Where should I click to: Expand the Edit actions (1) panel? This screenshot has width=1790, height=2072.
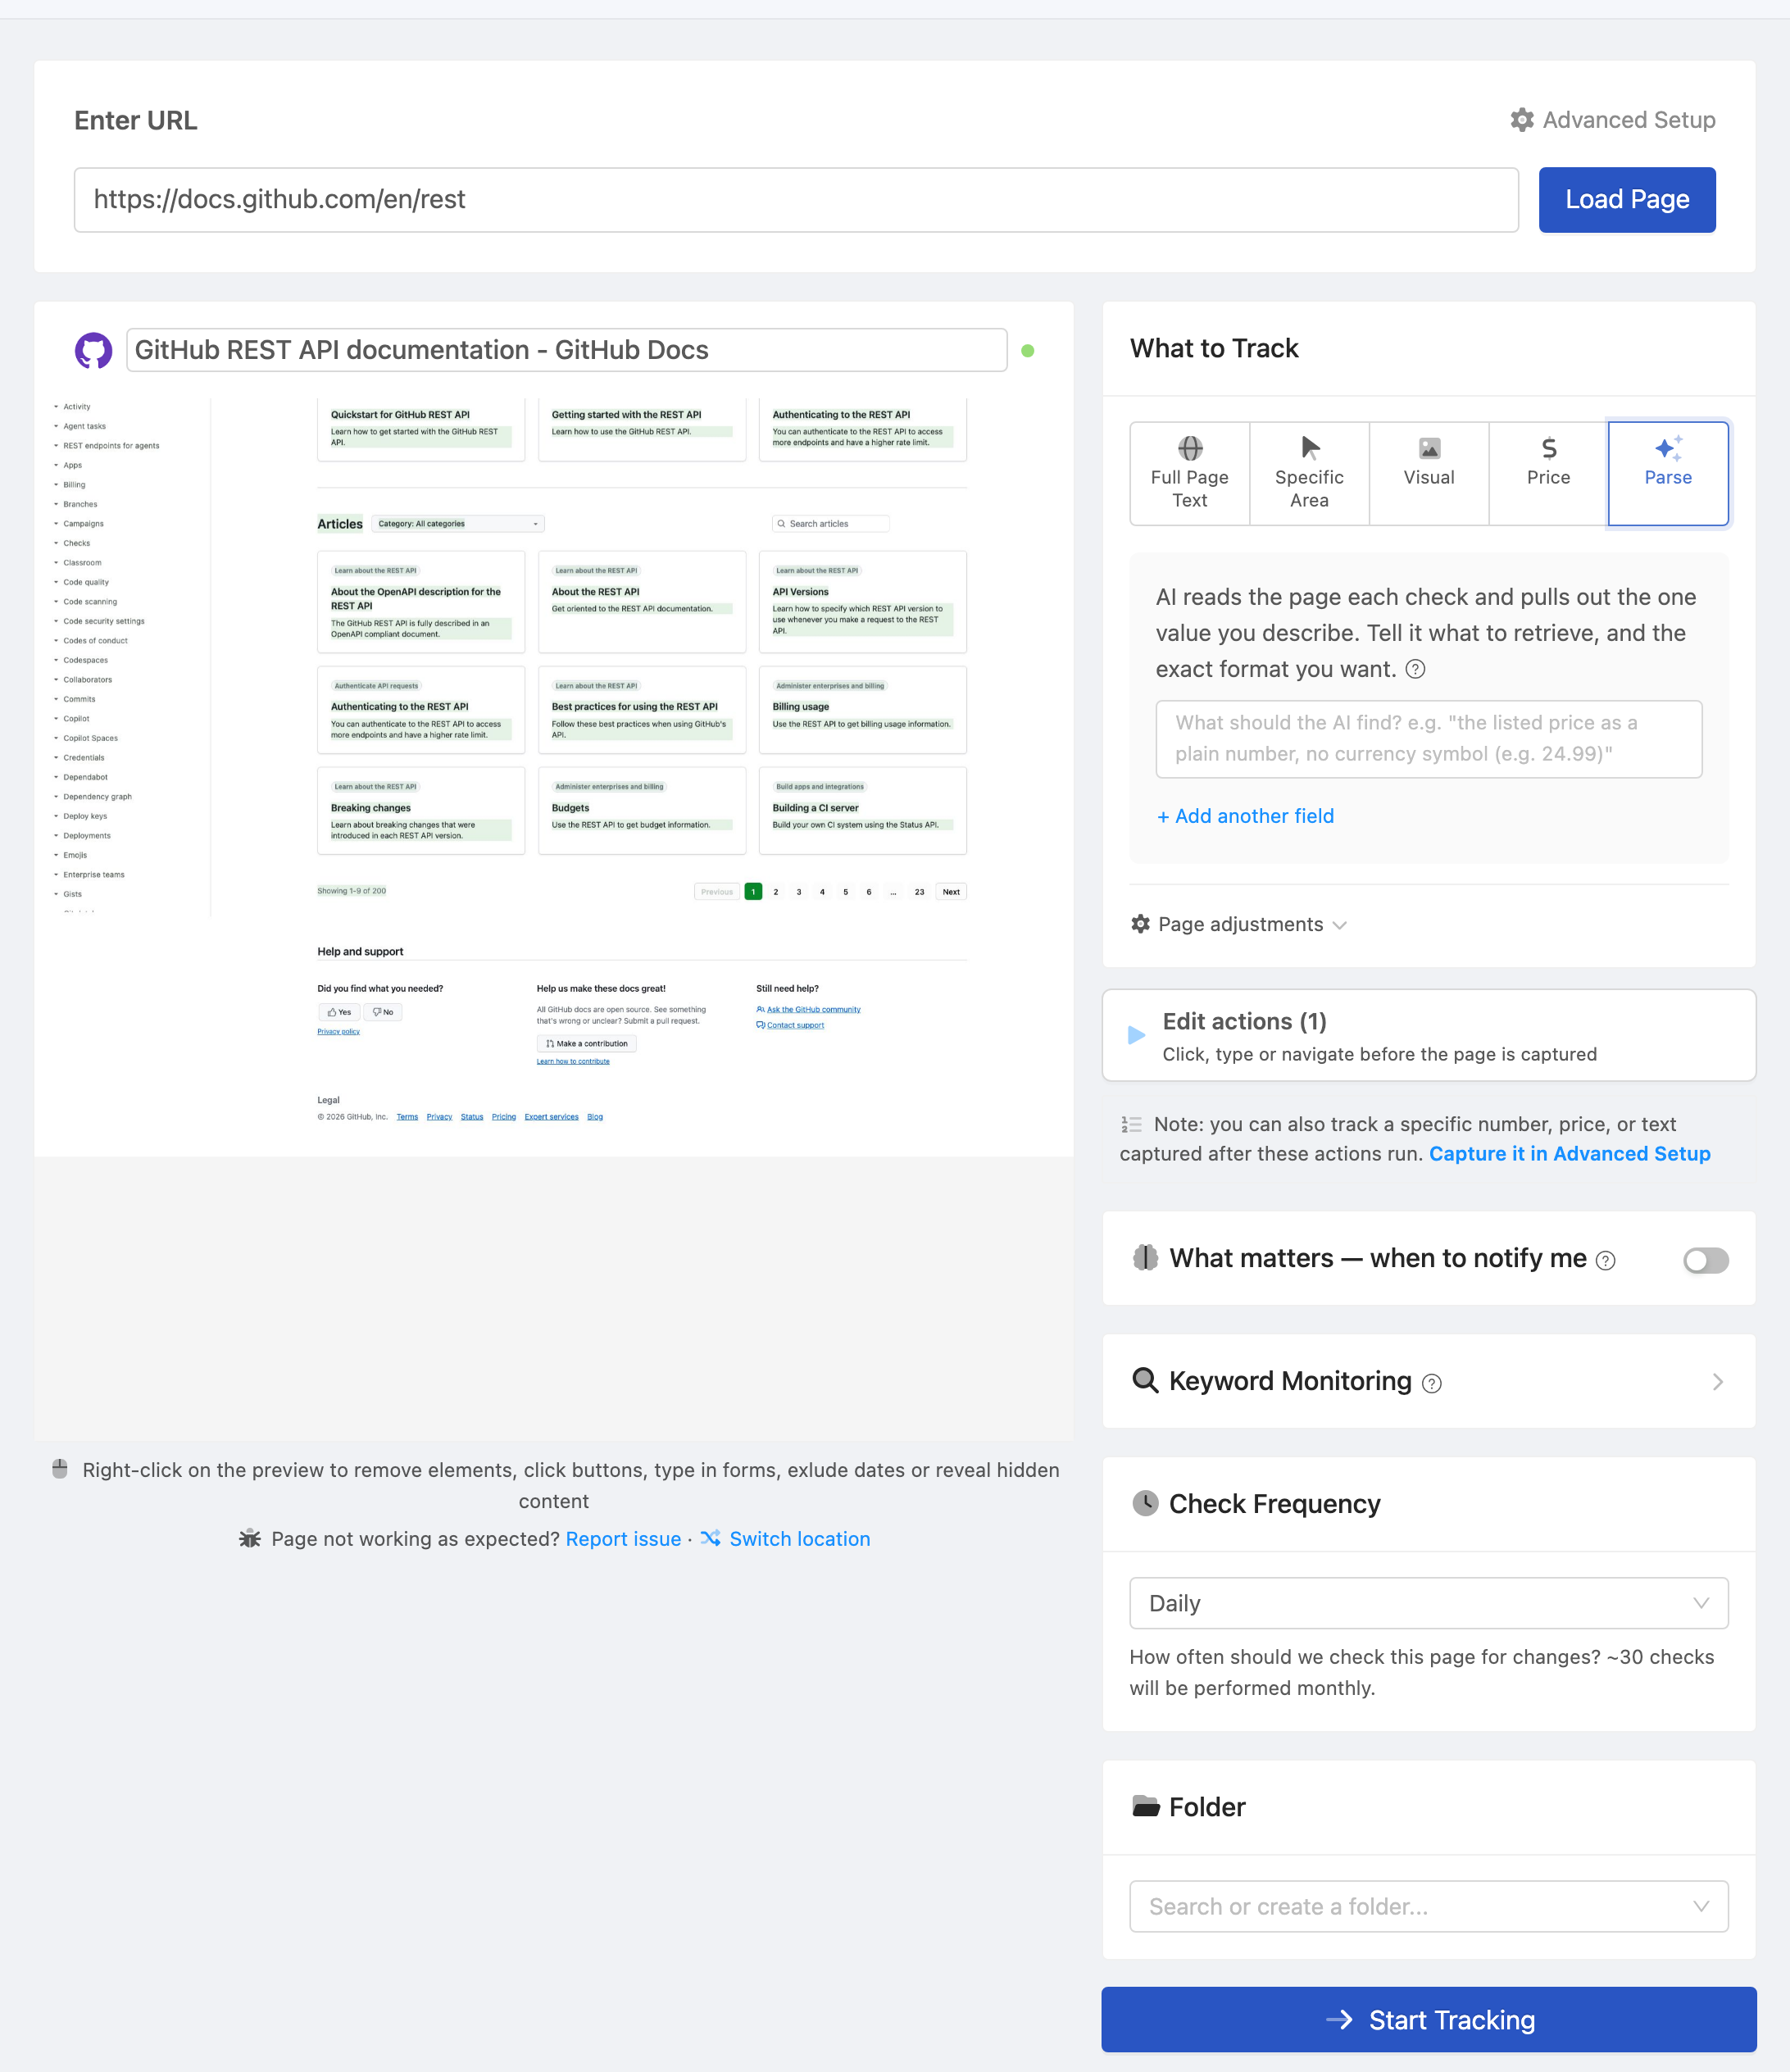(1428, 1035)
